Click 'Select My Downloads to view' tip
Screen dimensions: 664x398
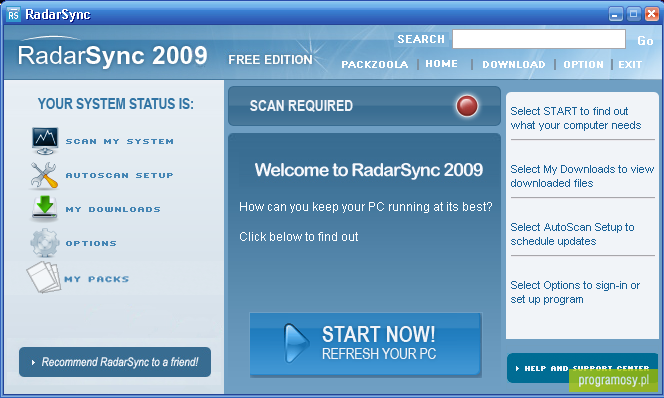(x=582, y=176)
